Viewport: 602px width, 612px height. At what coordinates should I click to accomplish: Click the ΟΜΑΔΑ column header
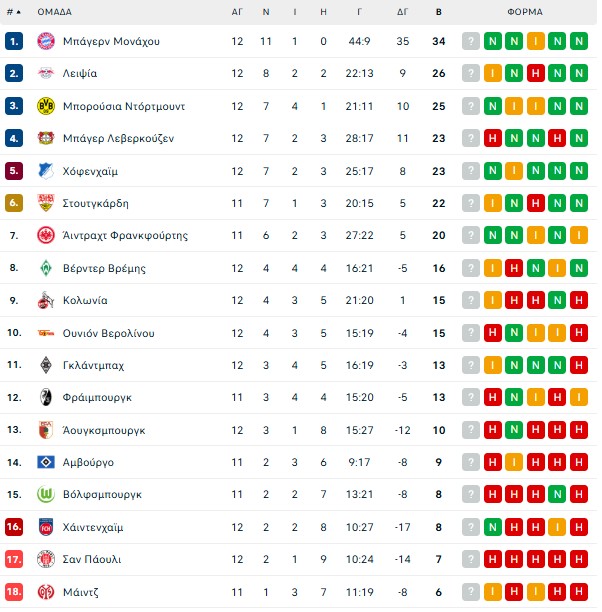click(x=54, y=12)
